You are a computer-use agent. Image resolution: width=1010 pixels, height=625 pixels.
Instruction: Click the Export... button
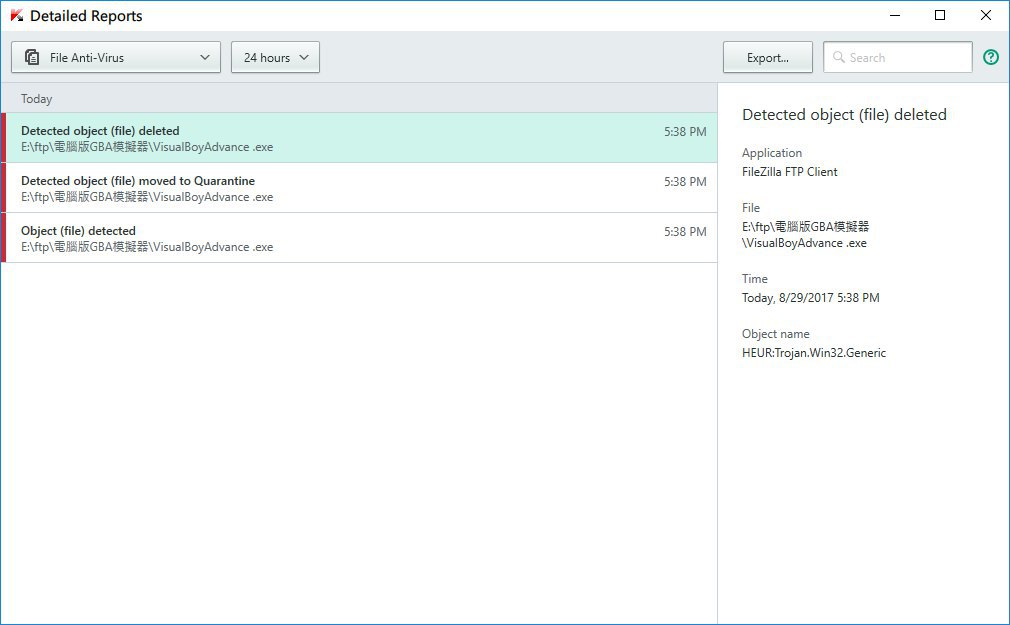pos(767,57)
